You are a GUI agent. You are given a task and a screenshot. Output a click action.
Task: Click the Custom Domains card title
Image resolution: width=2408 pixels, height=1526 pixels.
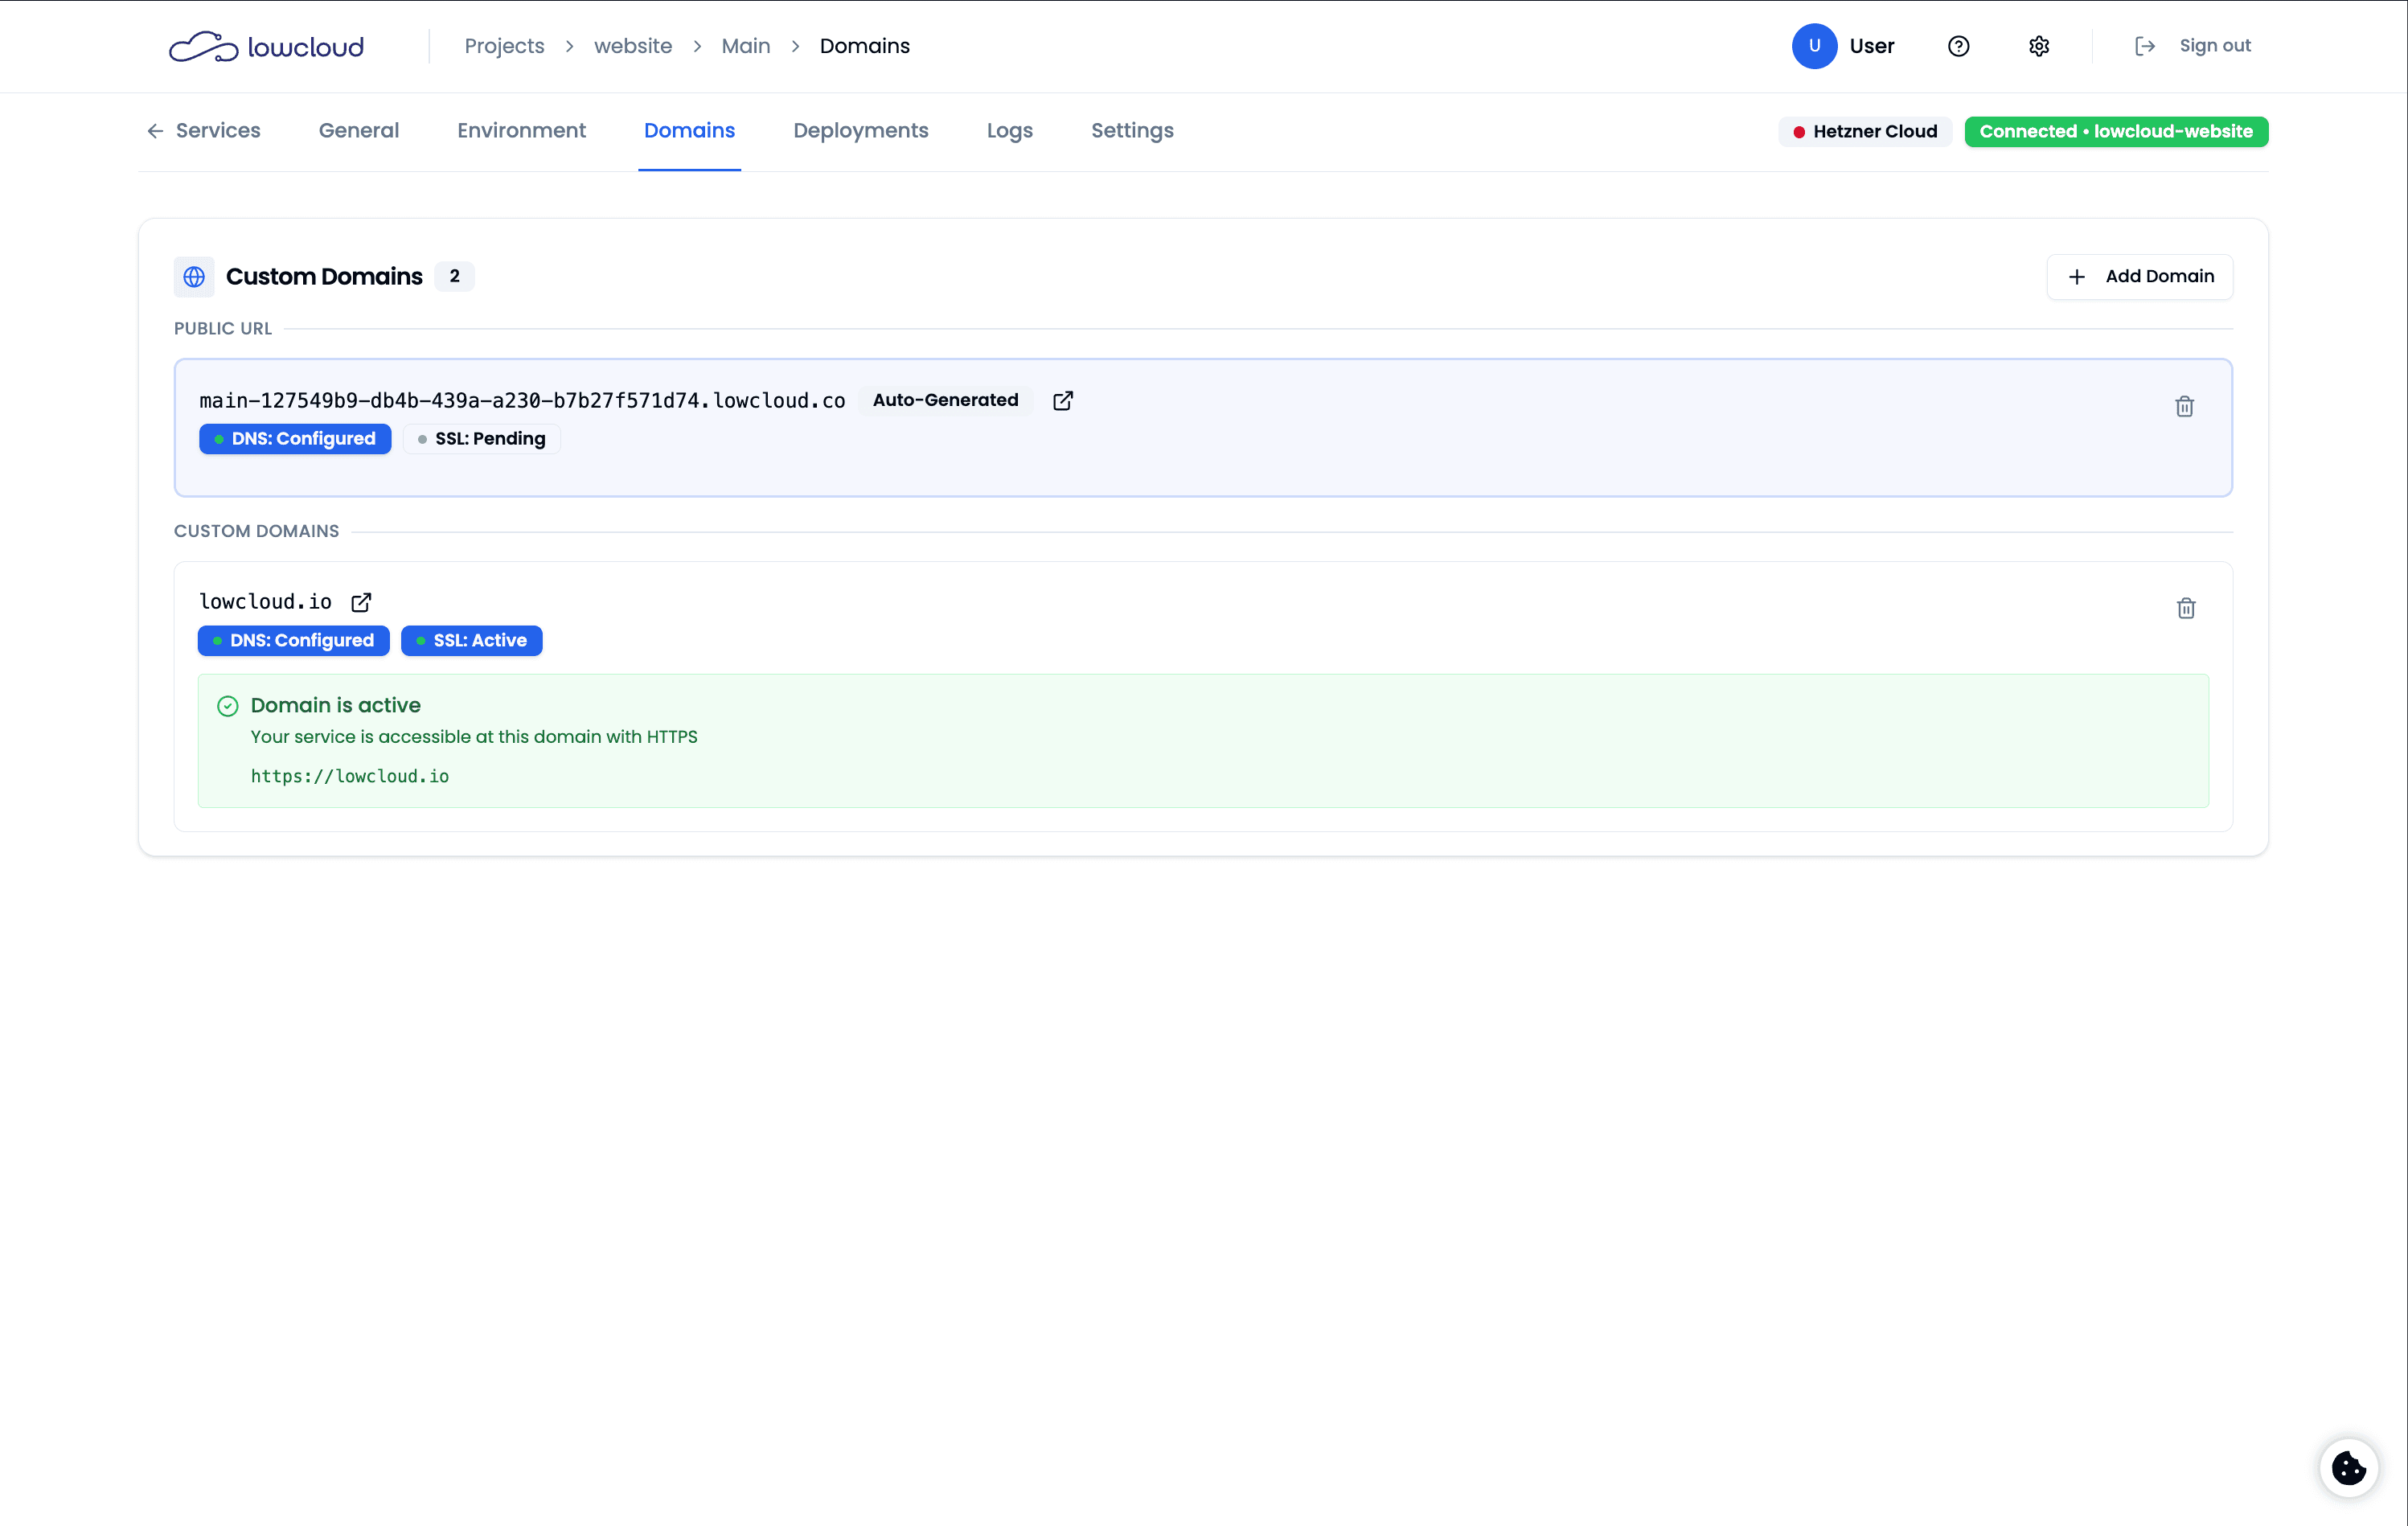324,276
